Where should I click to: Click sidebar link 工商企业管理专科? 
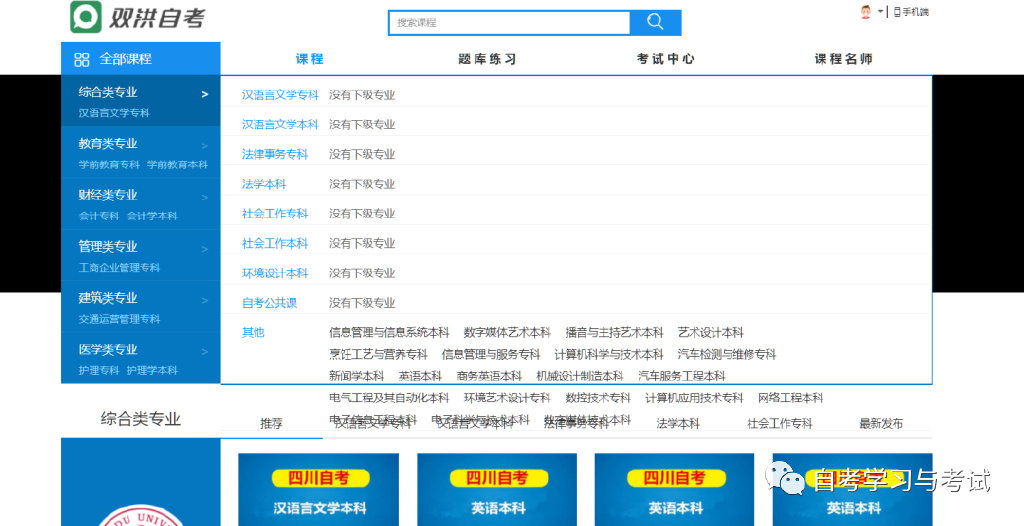click(119, 267)
